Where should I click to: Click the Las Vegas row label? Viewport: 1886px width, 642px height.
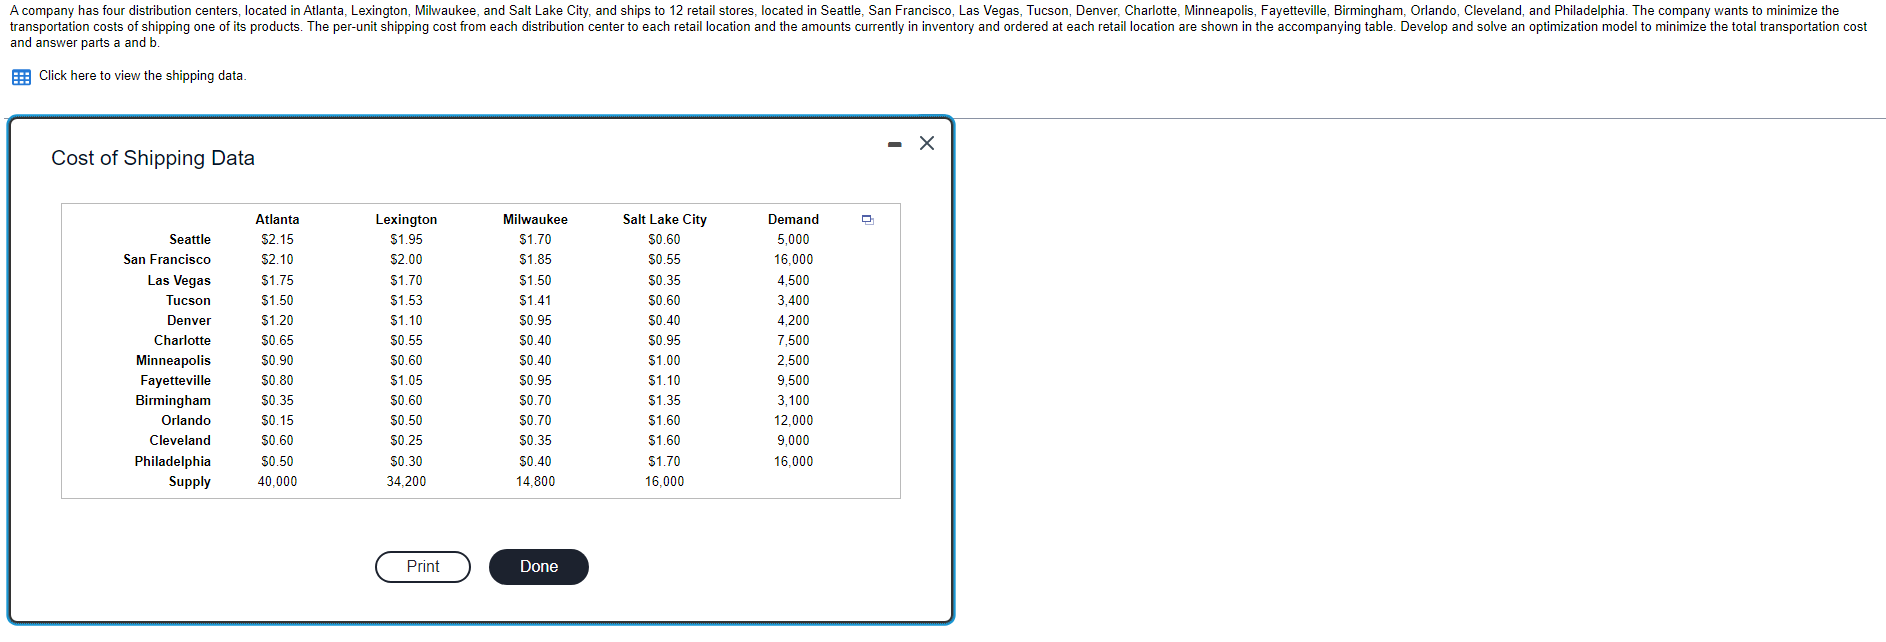[x=179, y=281]
